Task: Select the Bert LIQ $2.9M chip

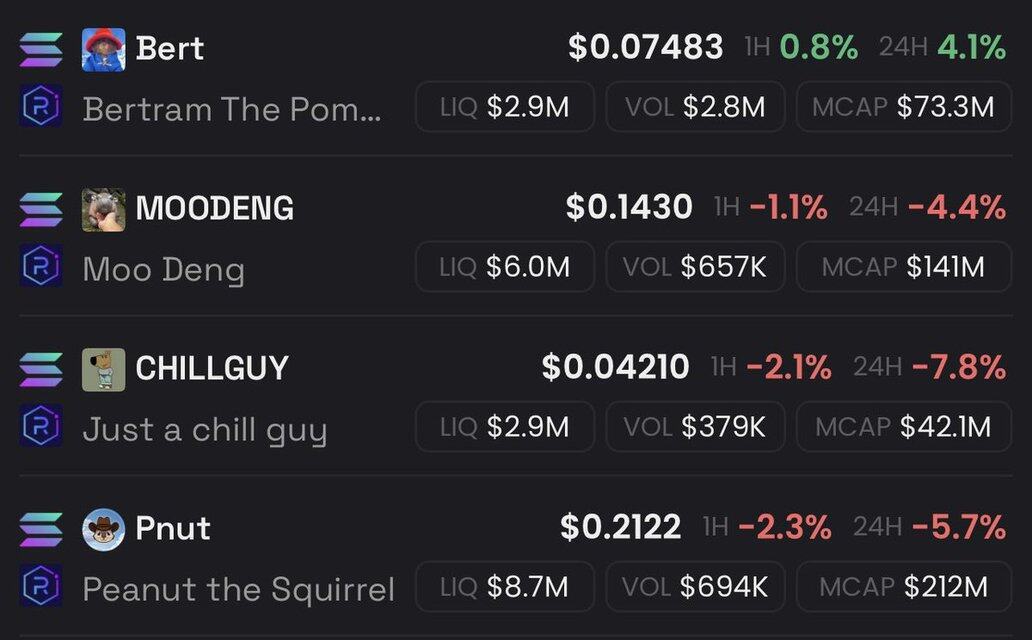Action: tap(505, 107)
